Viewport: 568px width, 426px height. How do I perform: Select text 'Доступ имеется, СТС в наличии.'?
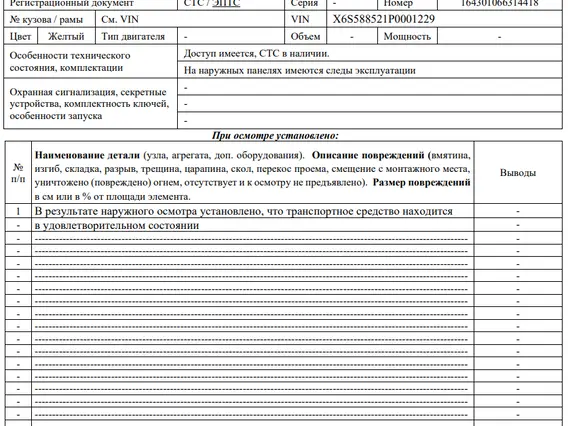coord(256,54)
